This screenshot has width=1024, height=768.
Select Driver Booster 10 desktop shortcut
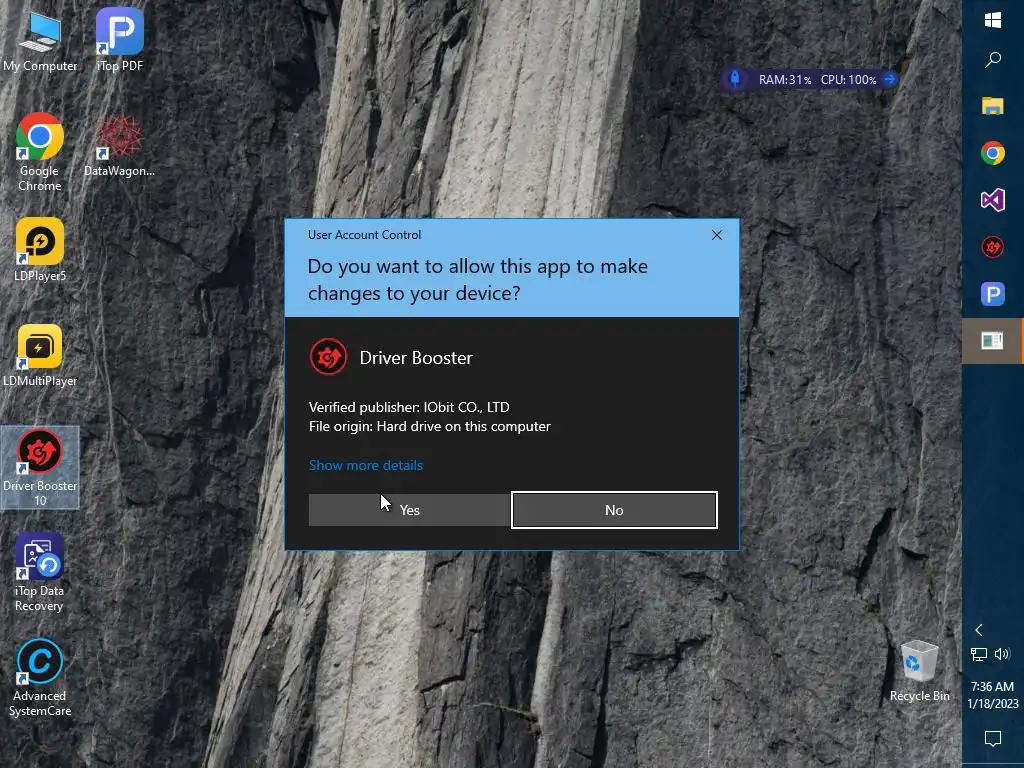click(40, 468)
